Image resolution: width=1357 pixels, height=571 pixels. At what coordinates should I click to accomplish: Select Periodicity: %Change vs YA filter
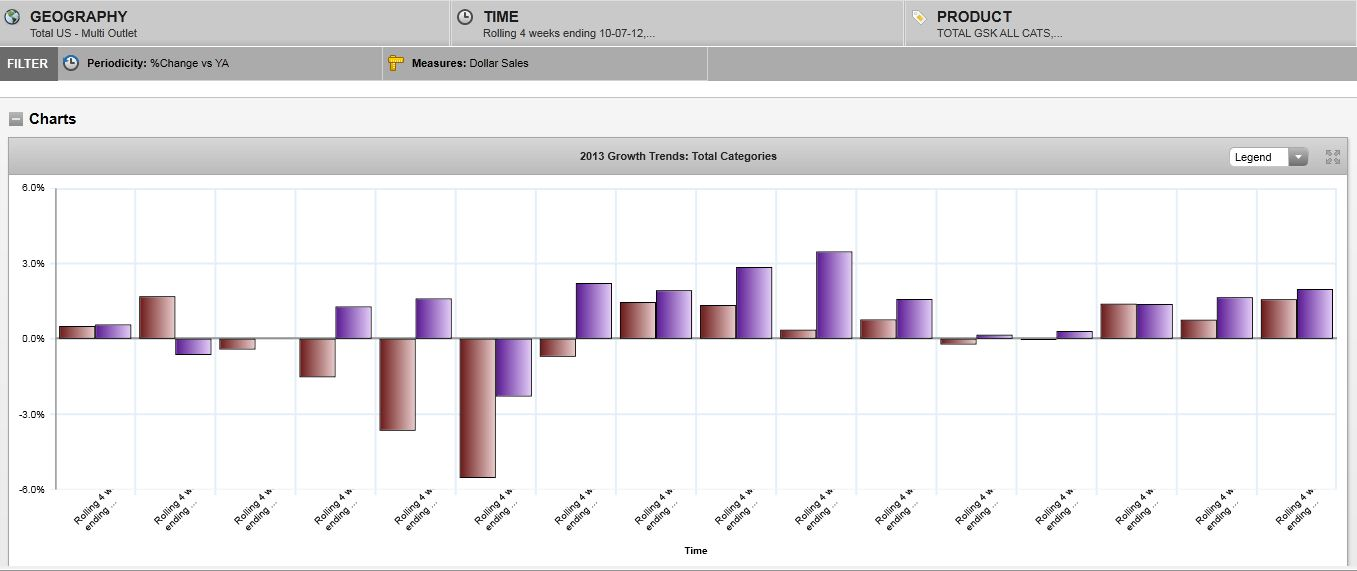pos(158,63)
